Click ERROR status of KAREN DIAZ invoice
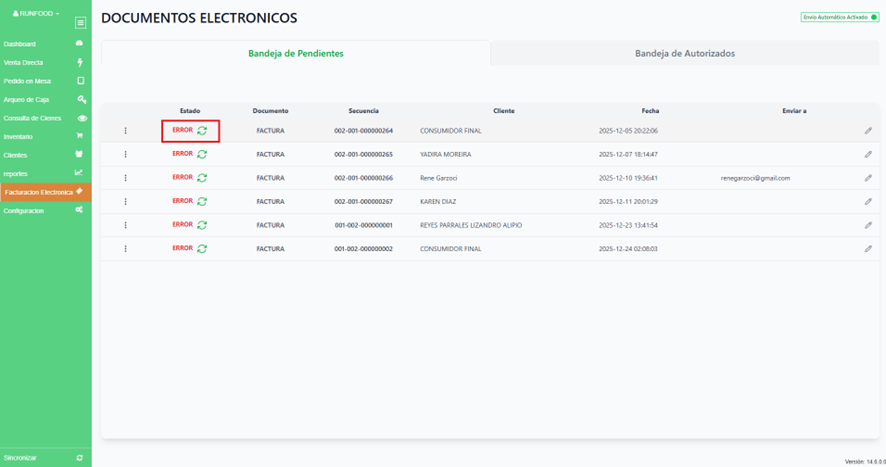Viewport: 886px width, 467px height. (x=183, y=201)
